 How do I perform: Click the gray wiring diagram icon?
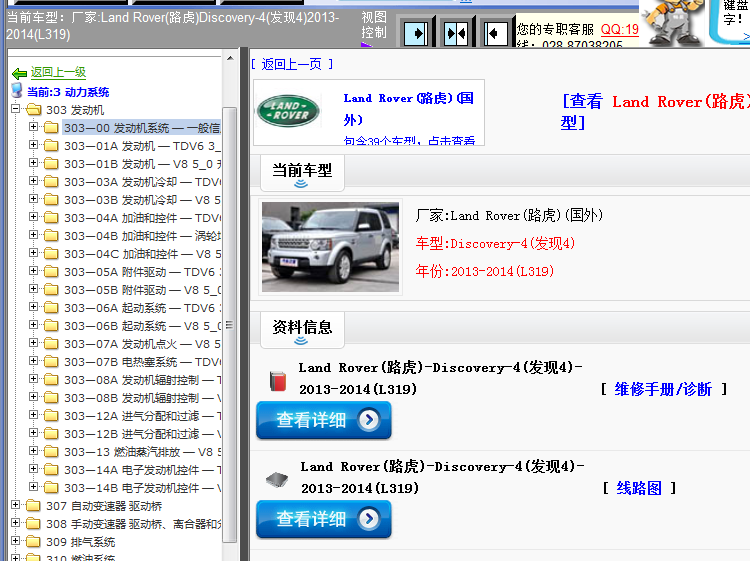click(x=277, y=479)
